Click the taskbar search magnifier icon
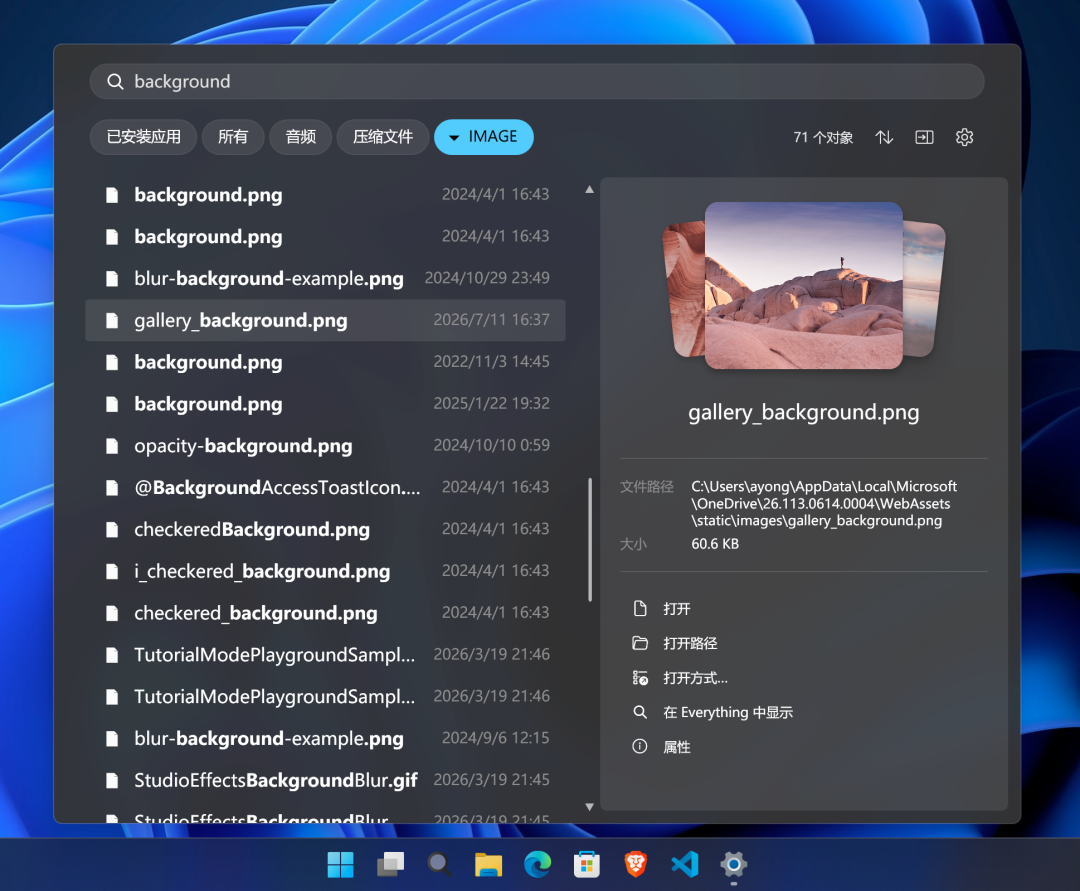The height and width of the screenshot is (891, 1080). pos(439,864)
